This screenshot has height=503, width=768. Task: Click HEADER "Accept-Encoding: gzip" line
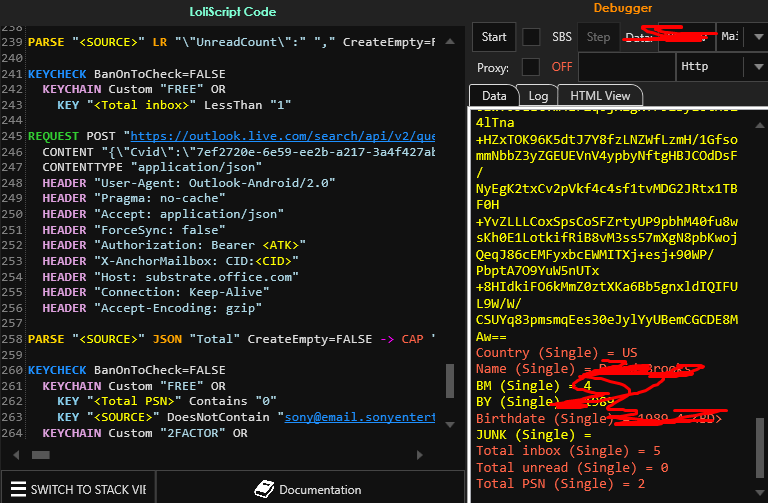(152, 309)
